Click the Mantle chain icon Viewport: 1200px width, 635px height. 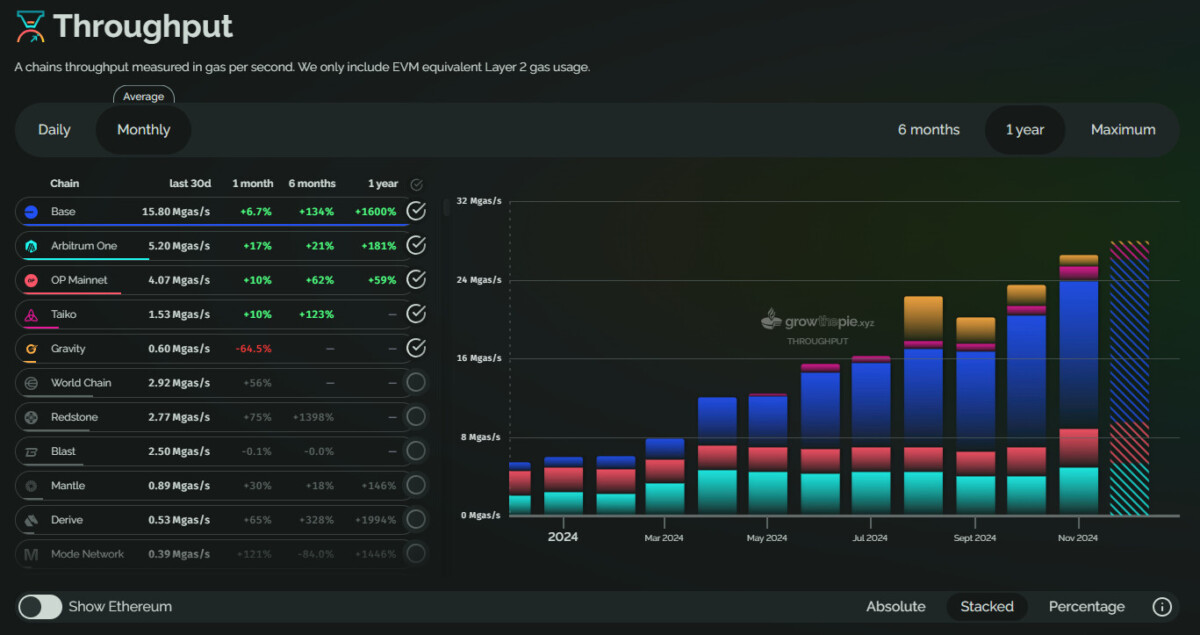pyautogui.click(x=31, y=486)
